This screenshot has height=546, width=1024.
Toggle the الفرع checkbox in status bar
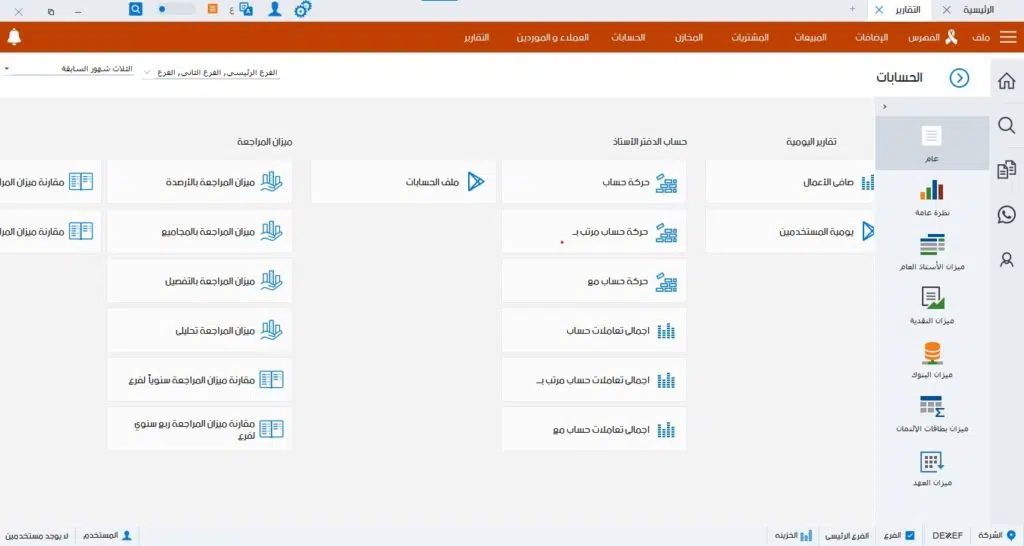coord(909,536)
